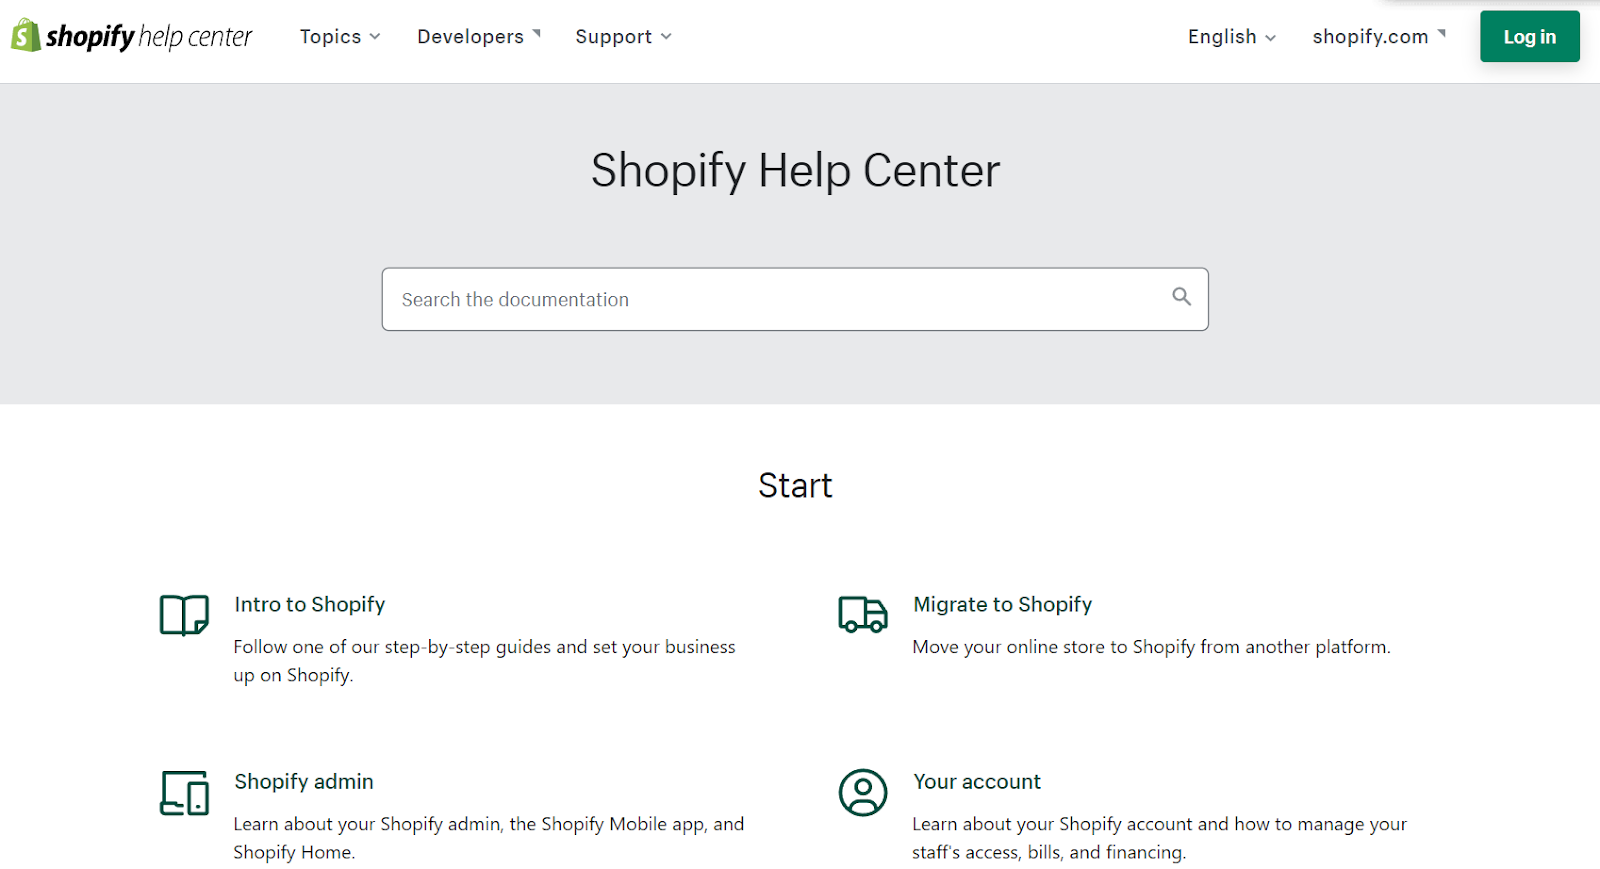This screenshot has width=1600, height=869.
Task: Open the Your account section
Action: 977,781
